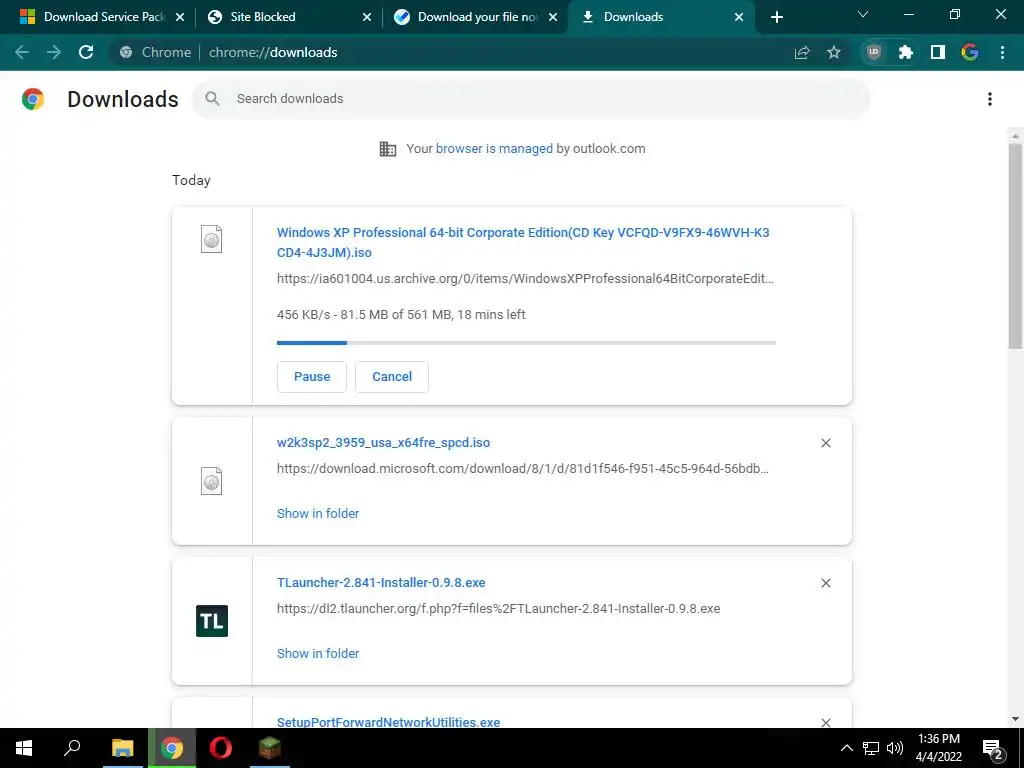
Task: Open Chrome's three-dot main menu
Action: 1002,52
